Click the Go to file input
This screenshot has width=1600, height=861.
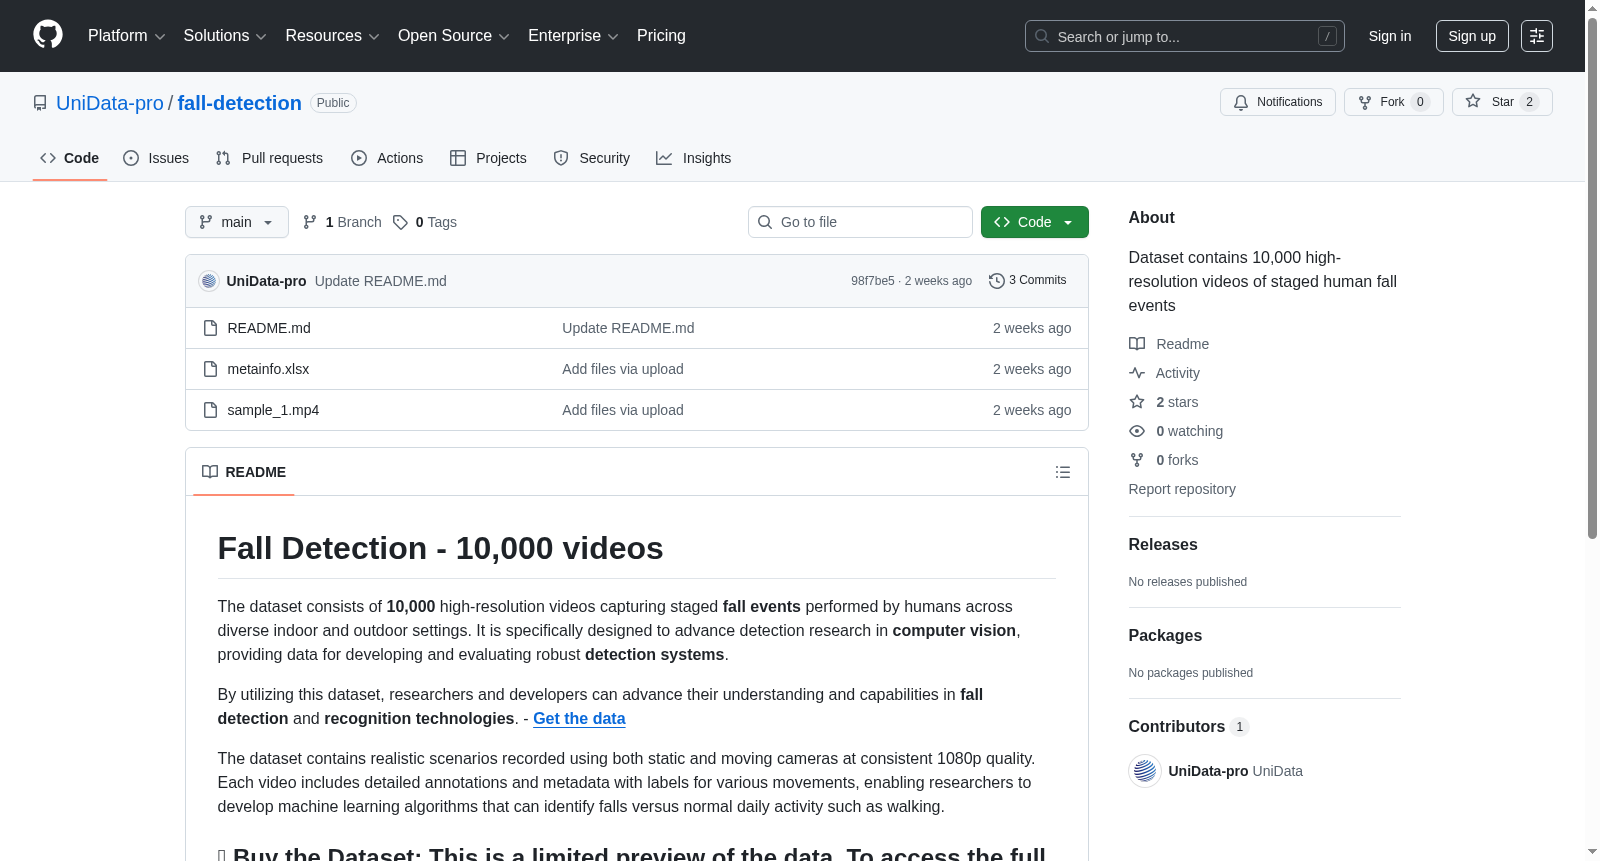point(860,222)
